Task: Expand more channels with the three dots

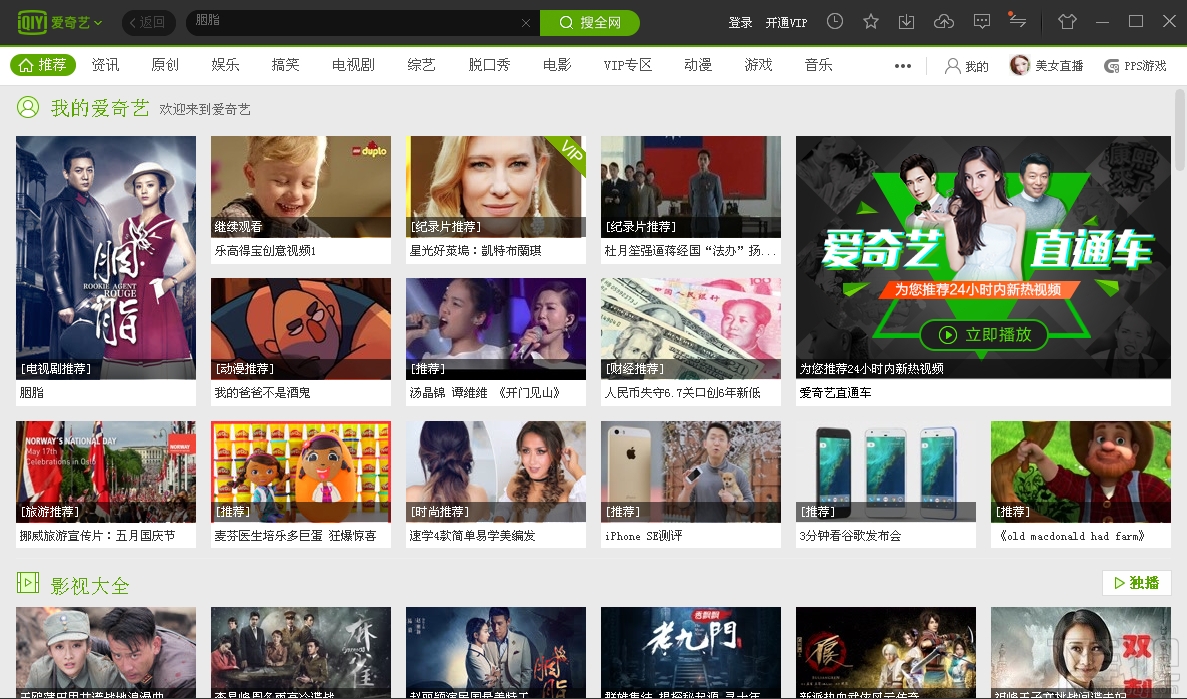Action: [x=902, y=66]
